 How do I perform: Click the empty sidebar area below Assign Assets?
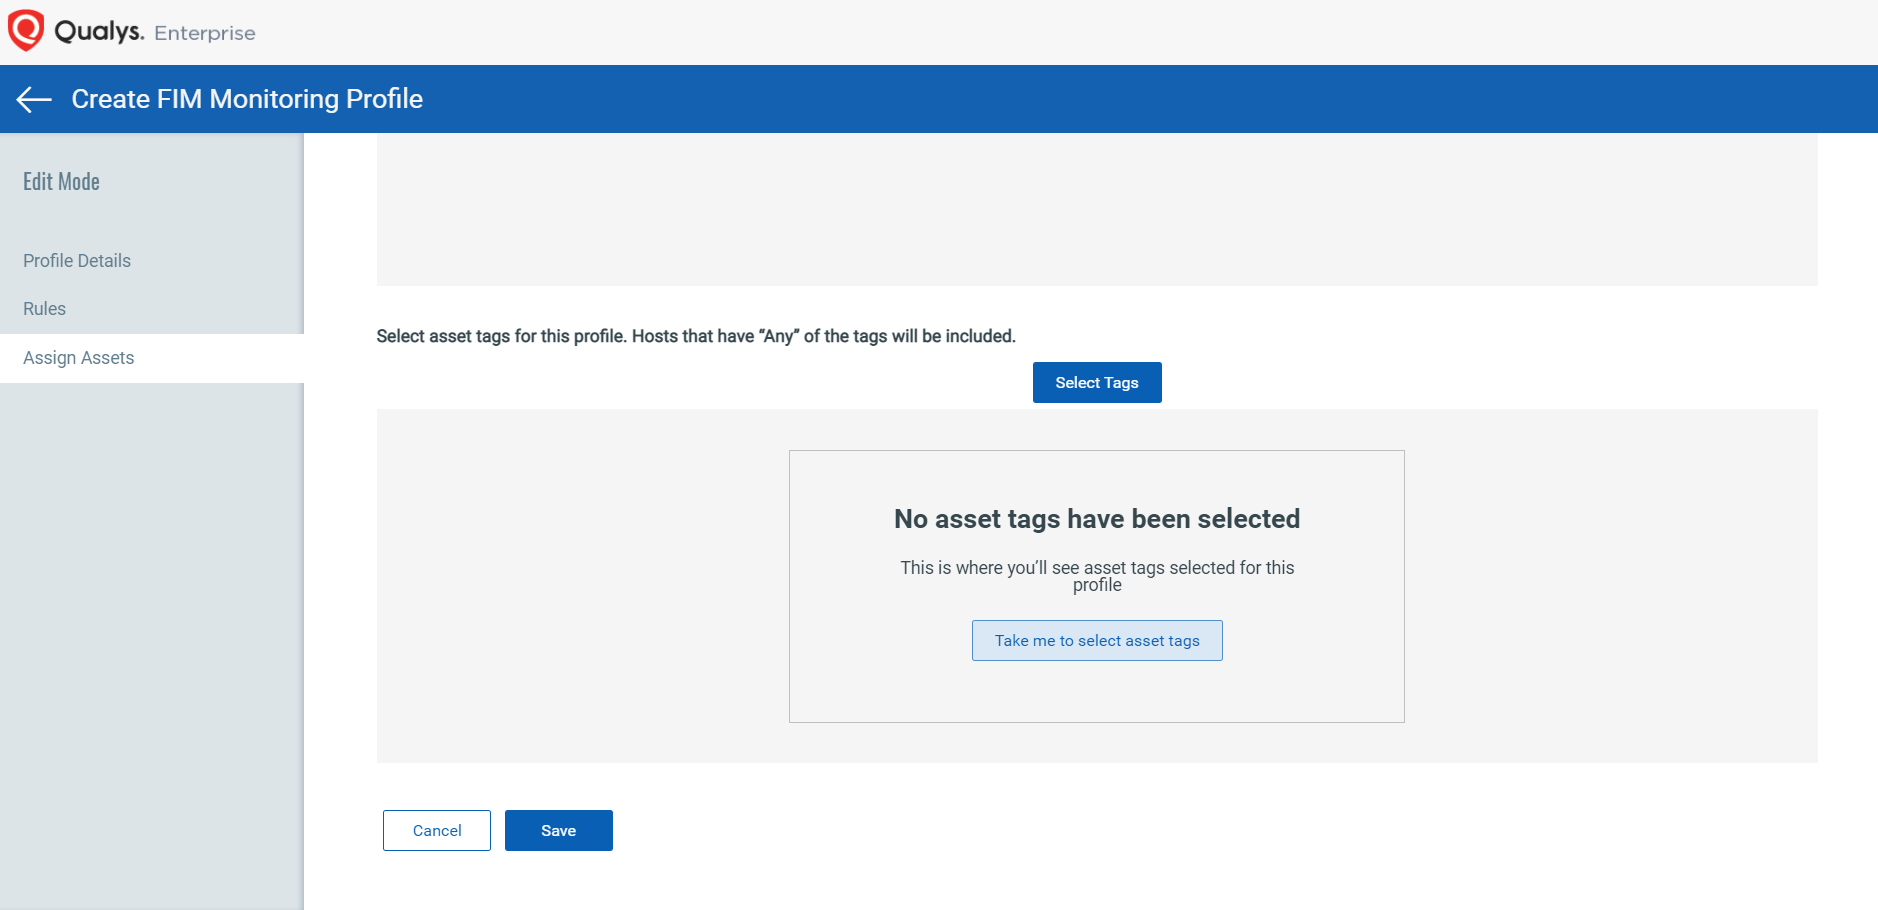[152, 640]
